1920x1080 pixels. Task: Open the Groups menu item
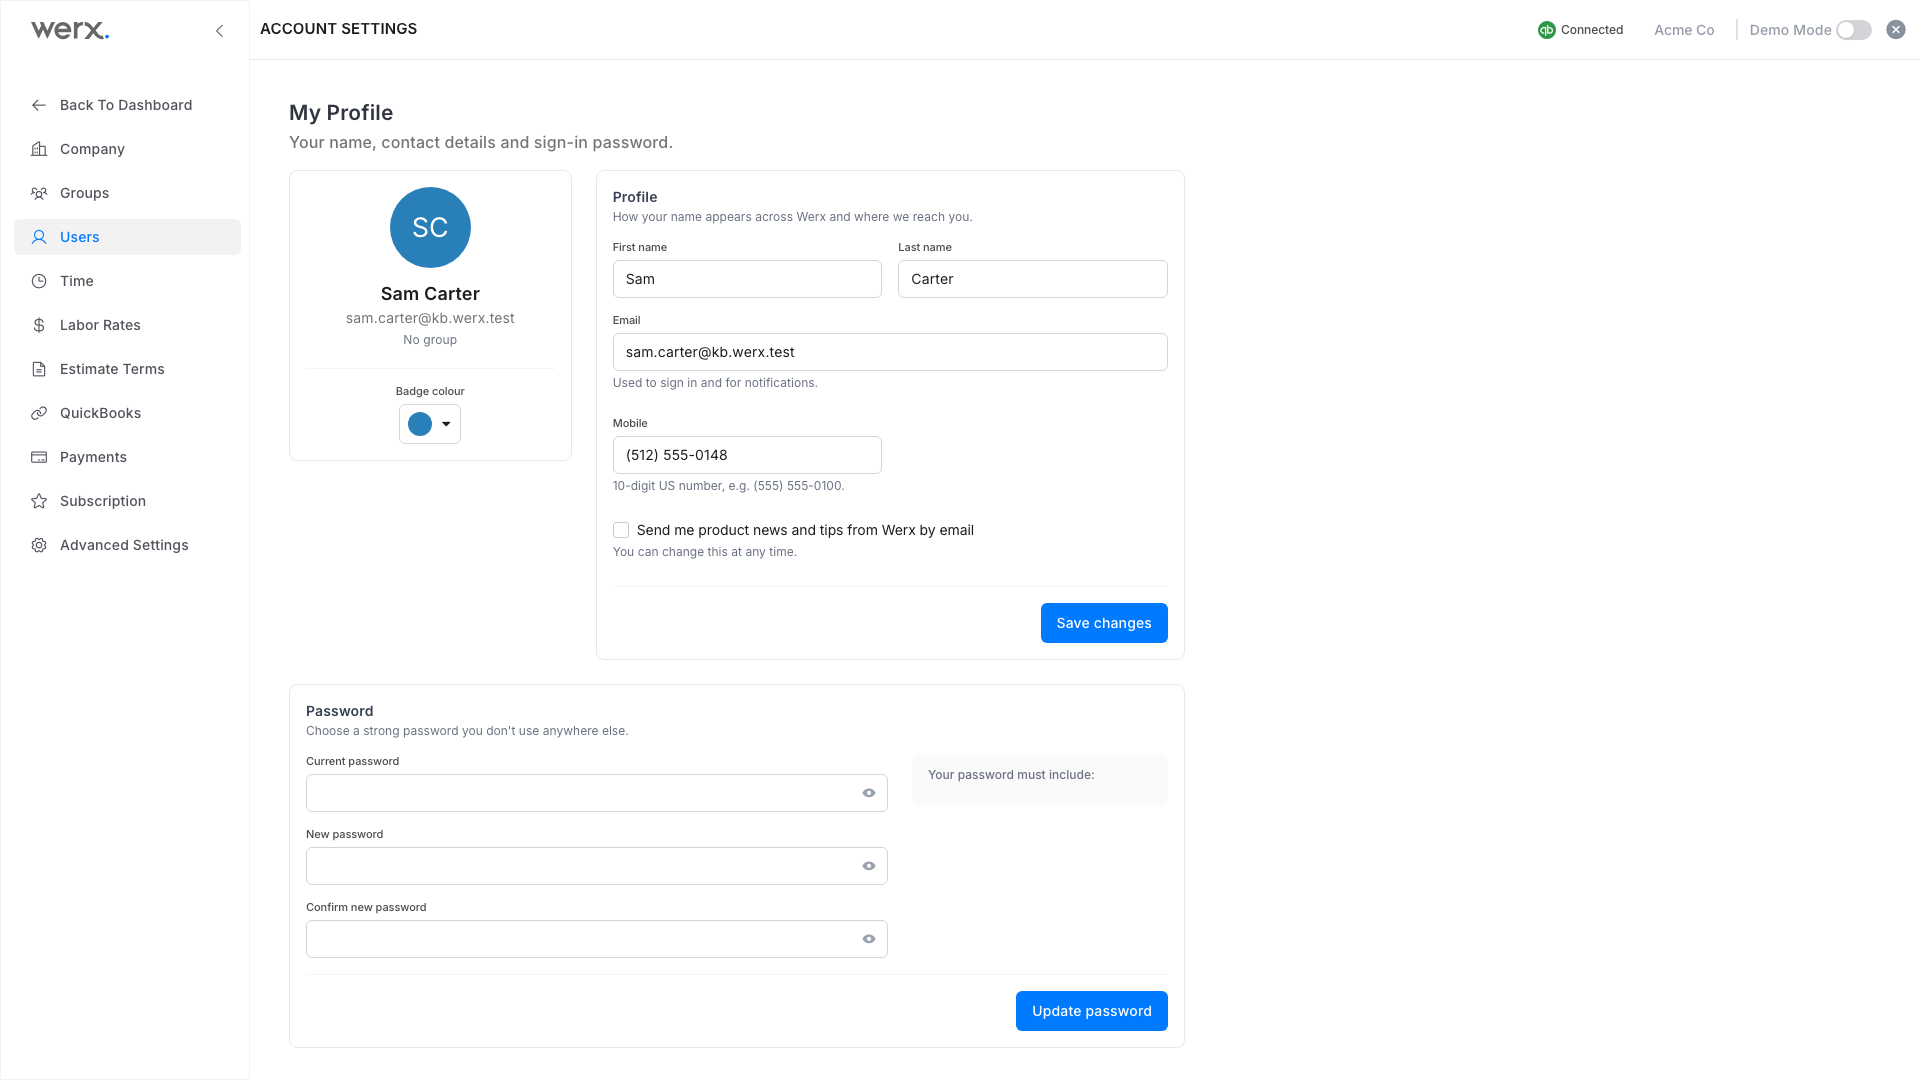click(127, 193)
